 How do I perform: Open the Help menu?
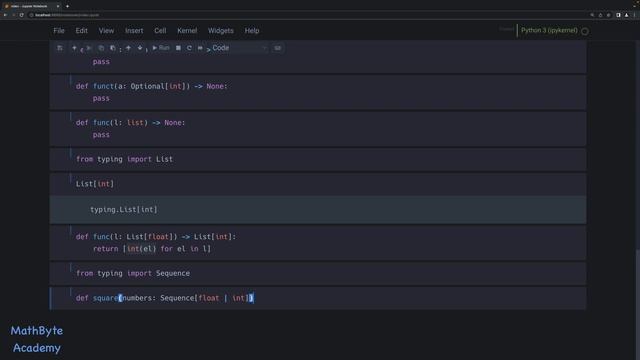point(252,31)
